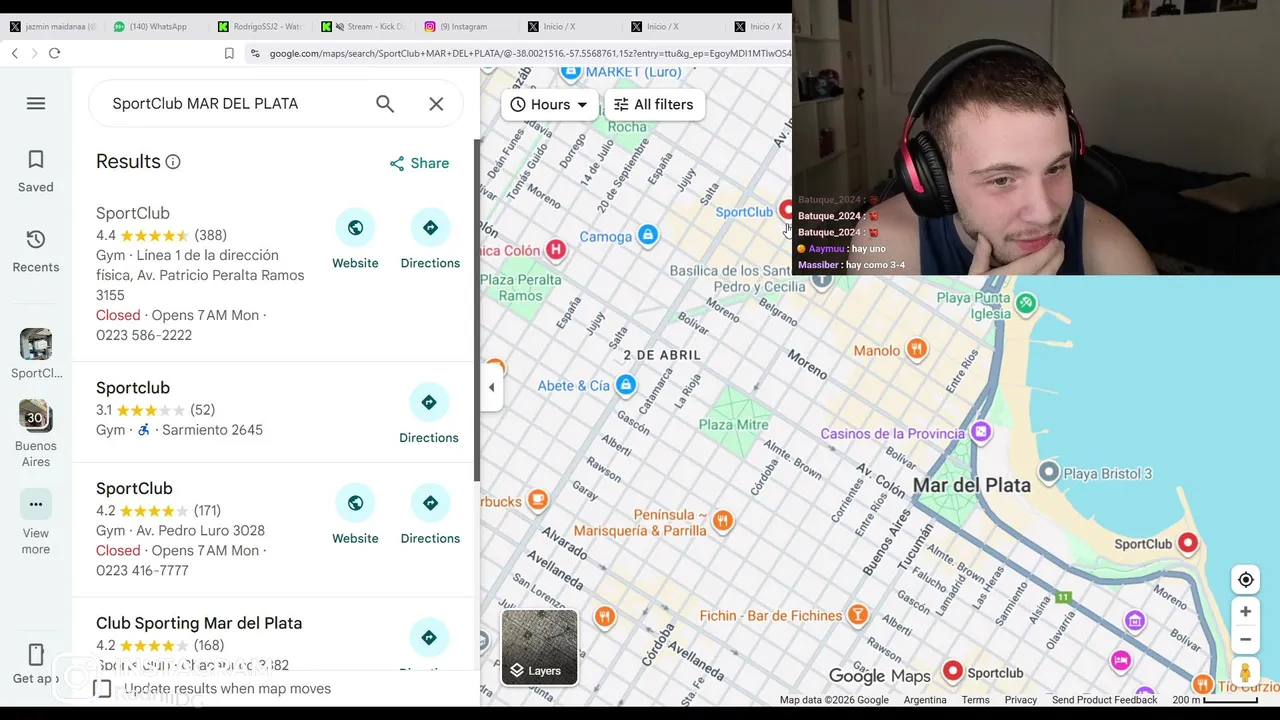The height and width of the screenshot is (720, 1280).
Task: Open Website for SportClub Peralta Ramos 3155
Action: (355, 240)
